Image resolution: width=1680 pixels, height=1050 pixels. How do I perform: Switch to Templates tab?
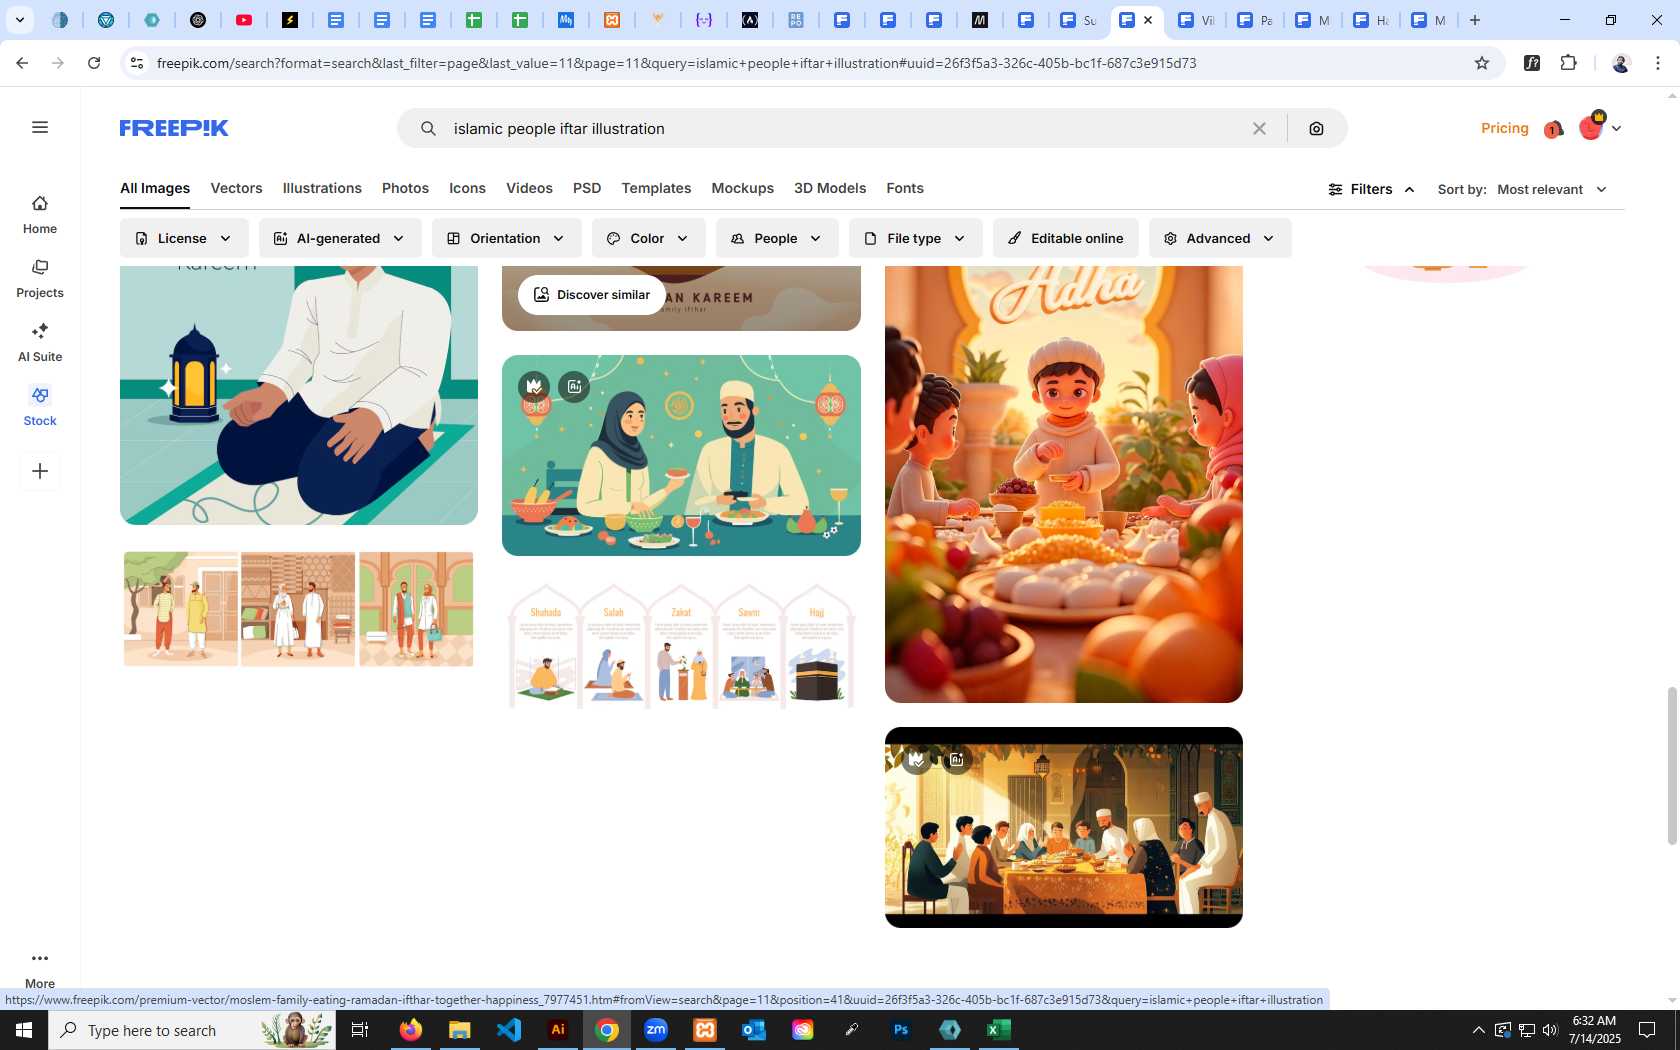click(656, 188)
